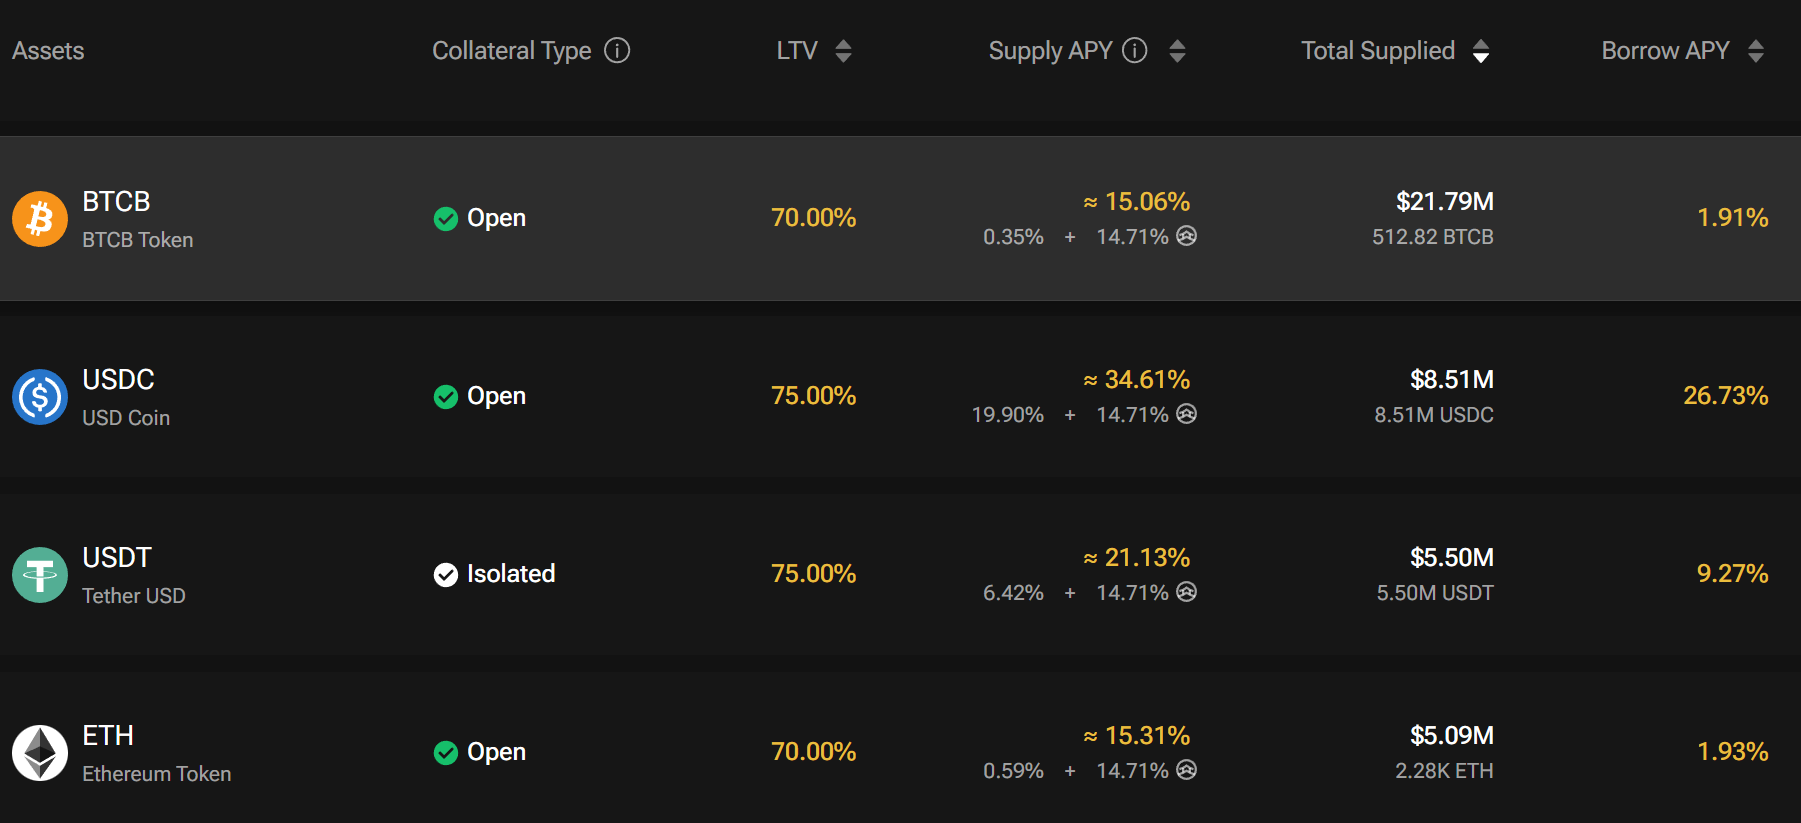
Task: Click green Open checkmark for BTCB
Action: coord(446,218)
